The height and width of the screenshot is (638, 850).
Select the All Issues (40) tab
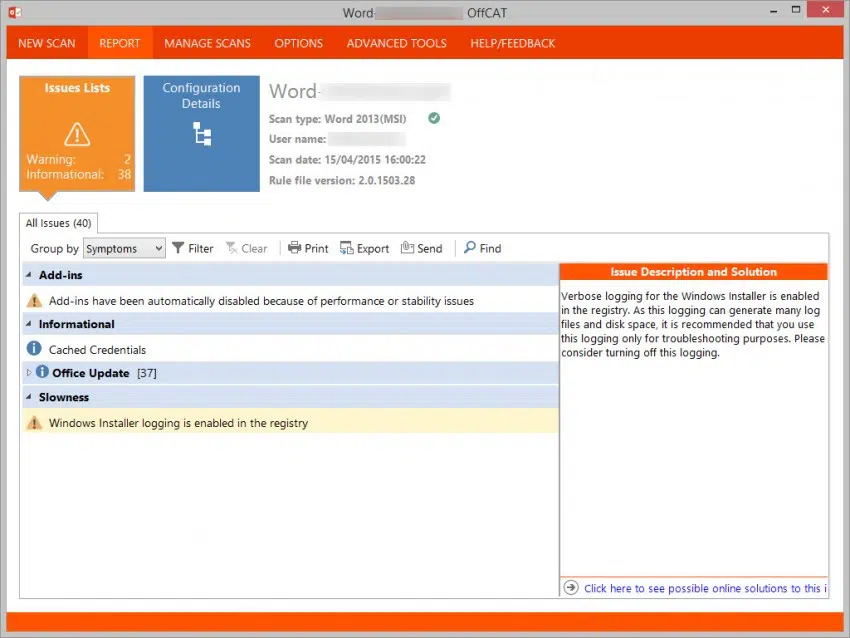click(x=59, y=223)
